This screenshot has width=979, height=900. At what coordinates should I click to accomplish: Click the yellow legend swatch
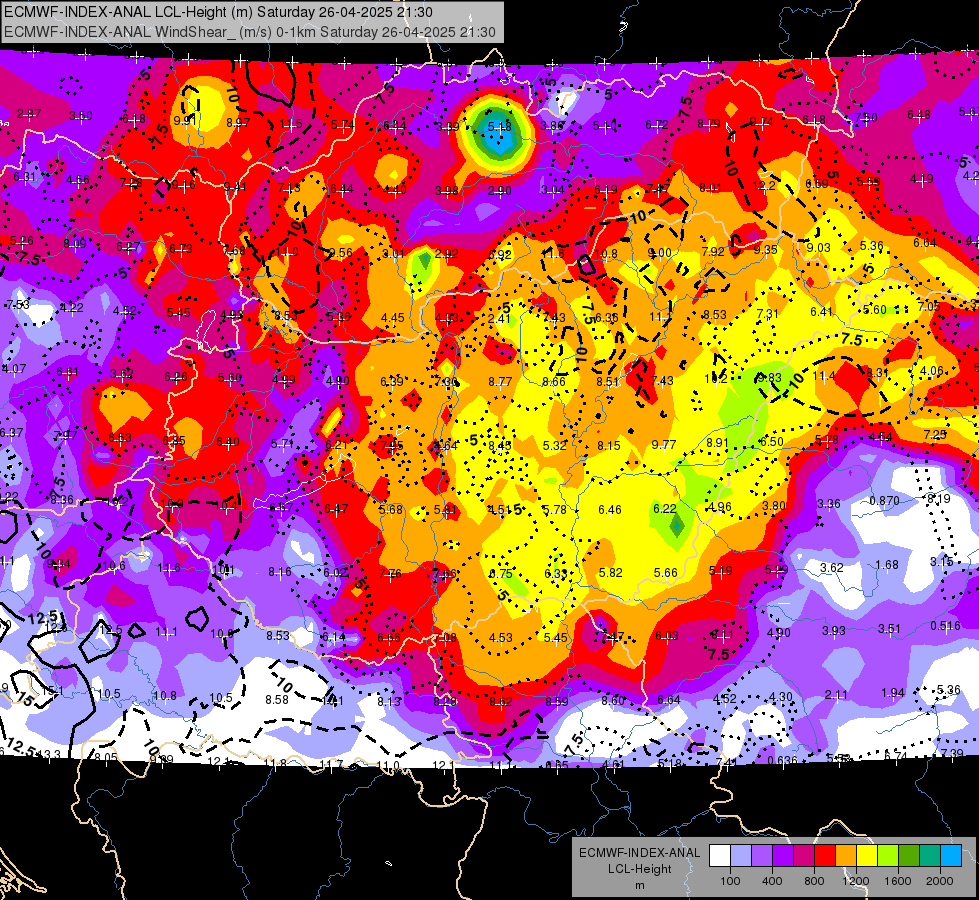click(x=867, y=856)
